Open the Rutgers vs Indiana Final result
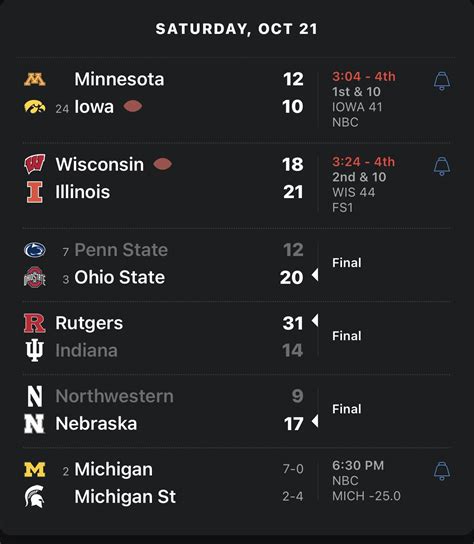 [347, 336]
